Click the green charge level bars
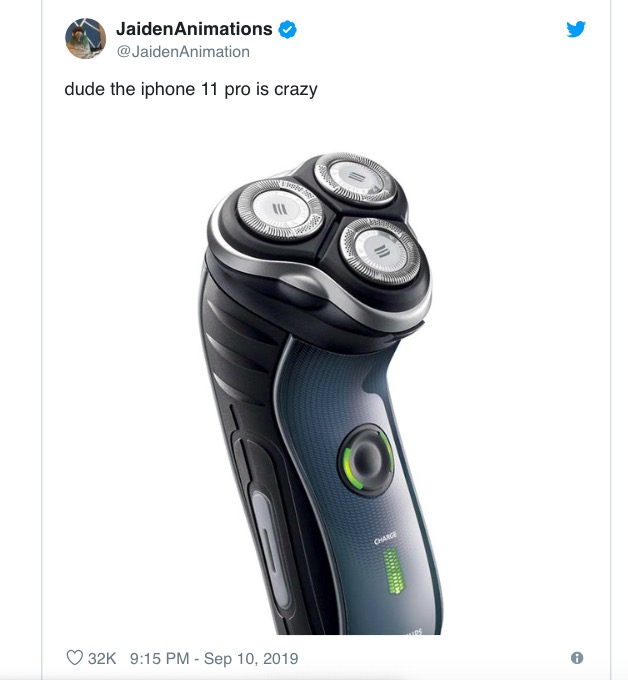Screen dimensions: 628x680 tap(395, 571)
